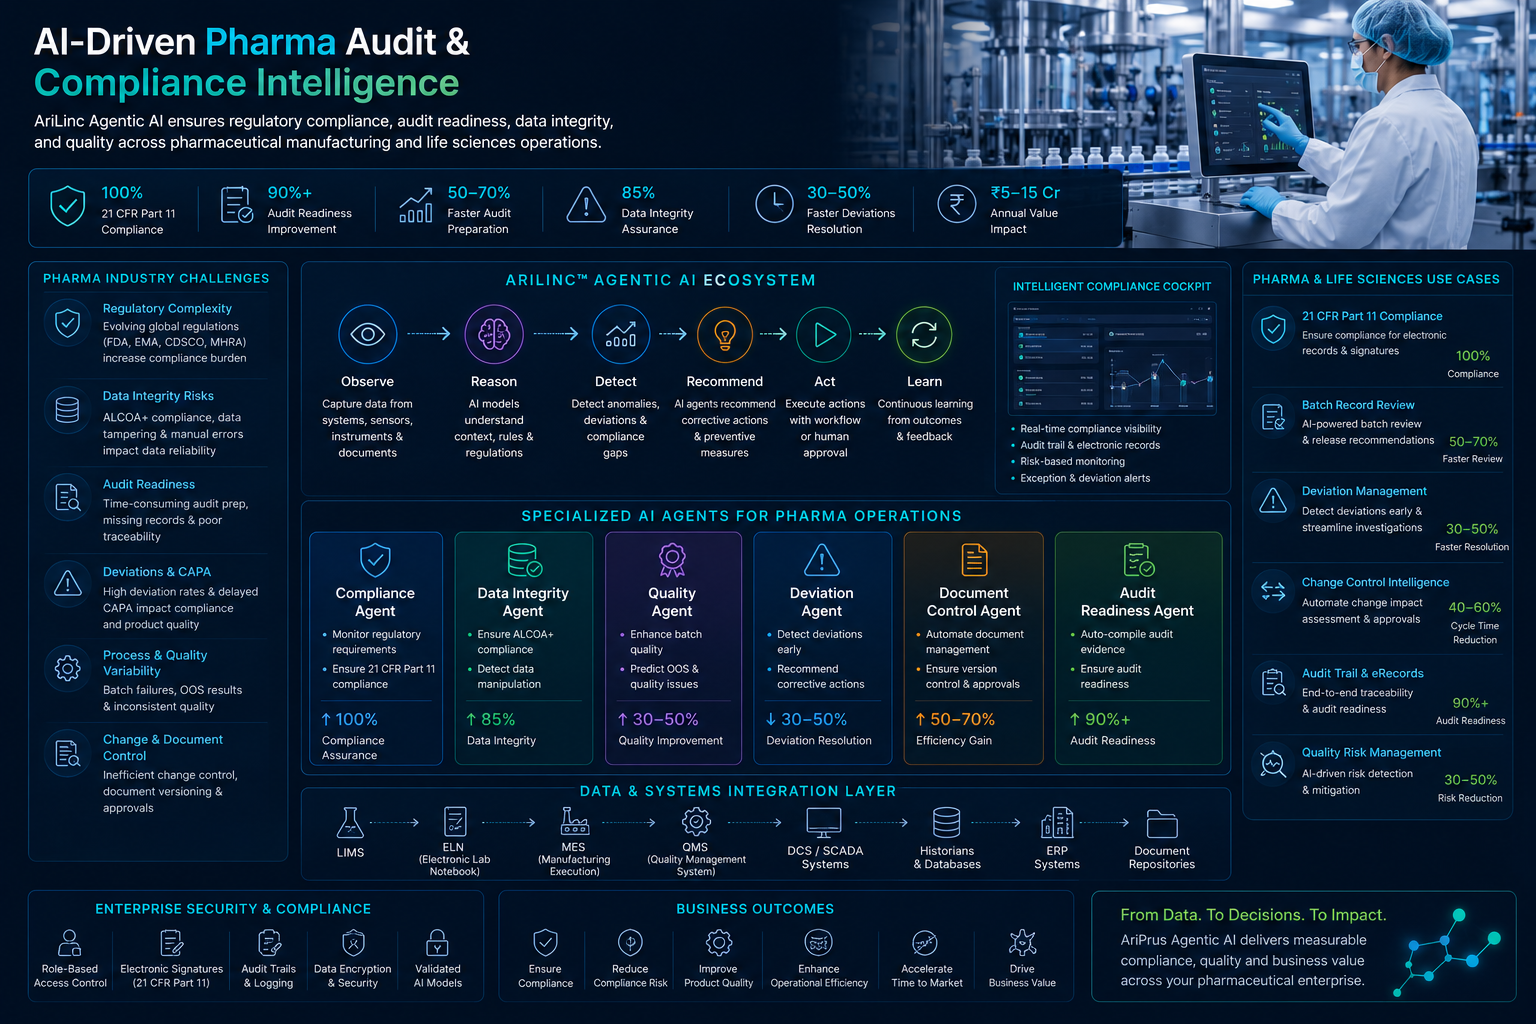Viewport: 1536px width, 1024px height.
Task: Open the Compliance Agent card
Action: (x=376, y=649)
